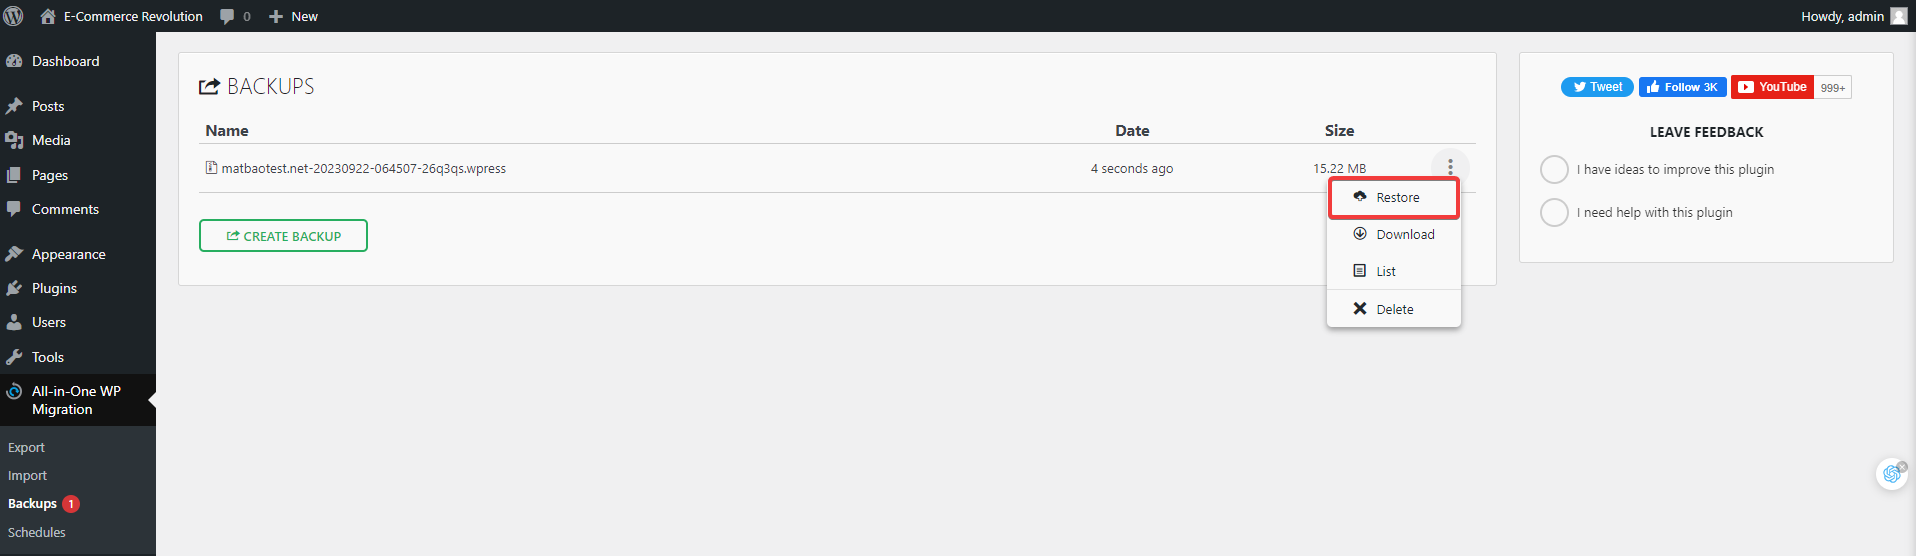Select 'I have ideas to improve this plugin'
Screen dimensions: 1916x556
[1554, 170]
